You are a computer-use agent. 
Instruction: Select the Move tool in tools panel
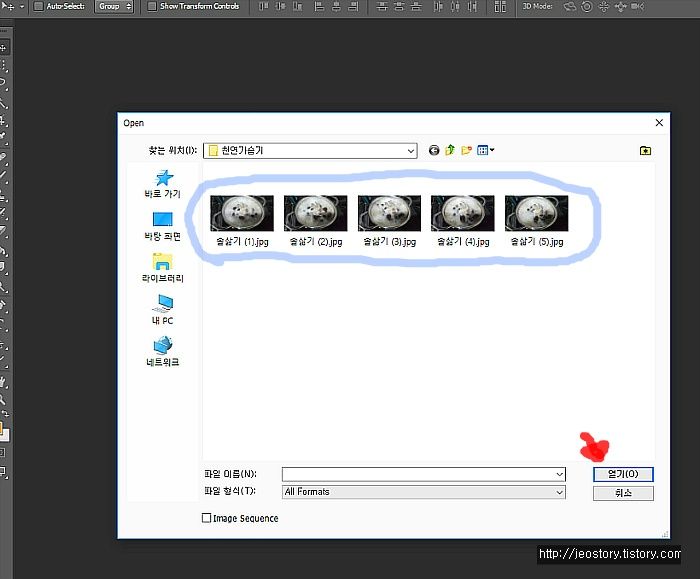pyautogui.click(x=4, y=48)
